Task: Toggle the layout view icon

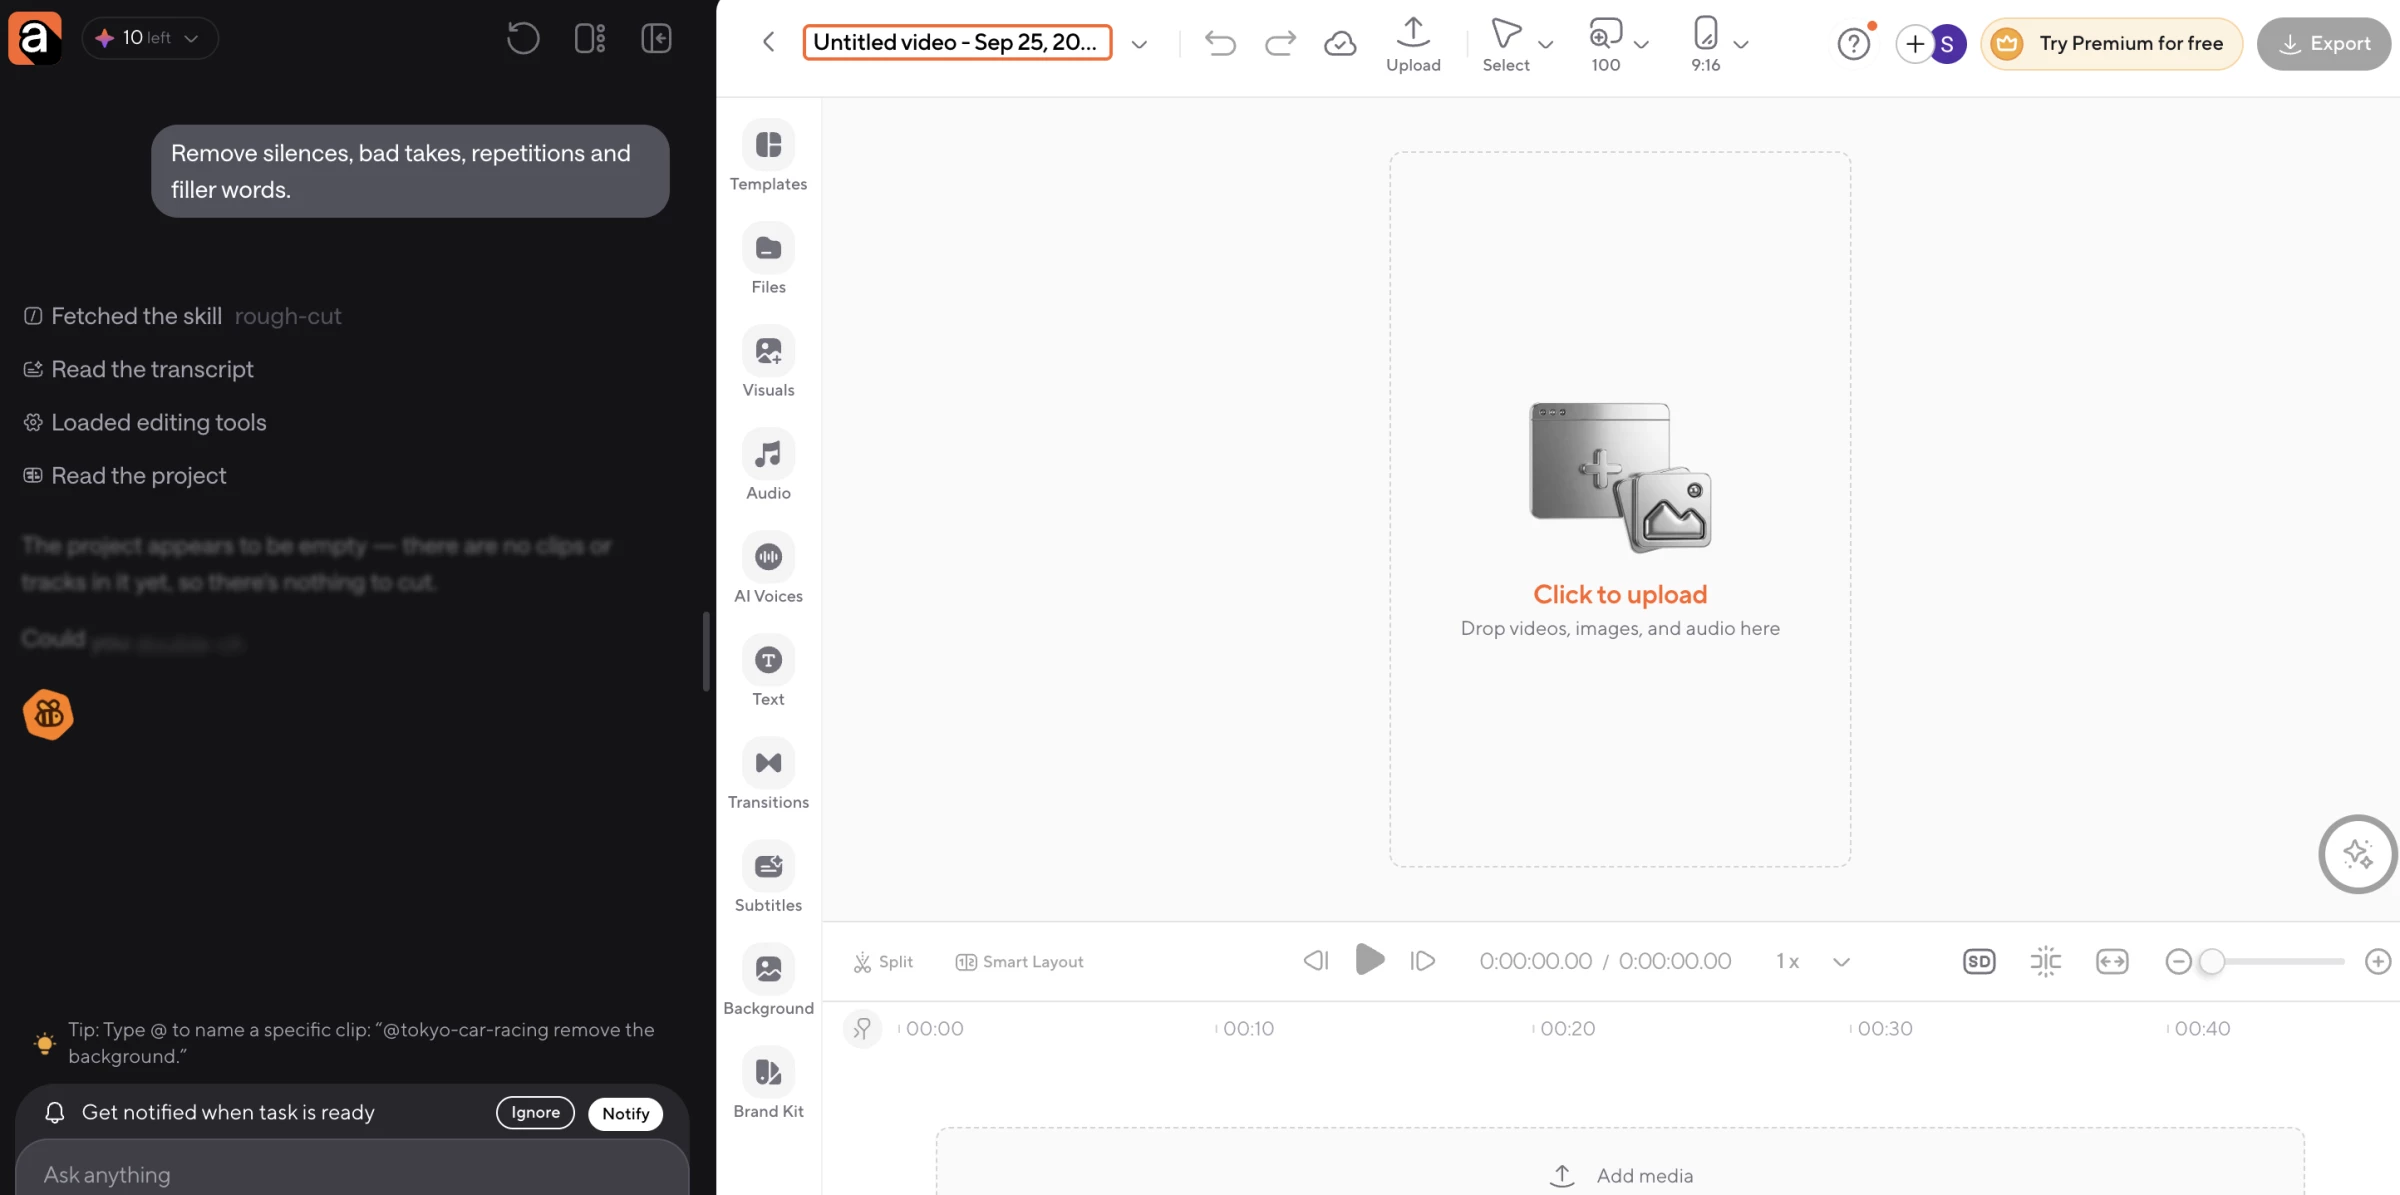Action: coord(590,38)
